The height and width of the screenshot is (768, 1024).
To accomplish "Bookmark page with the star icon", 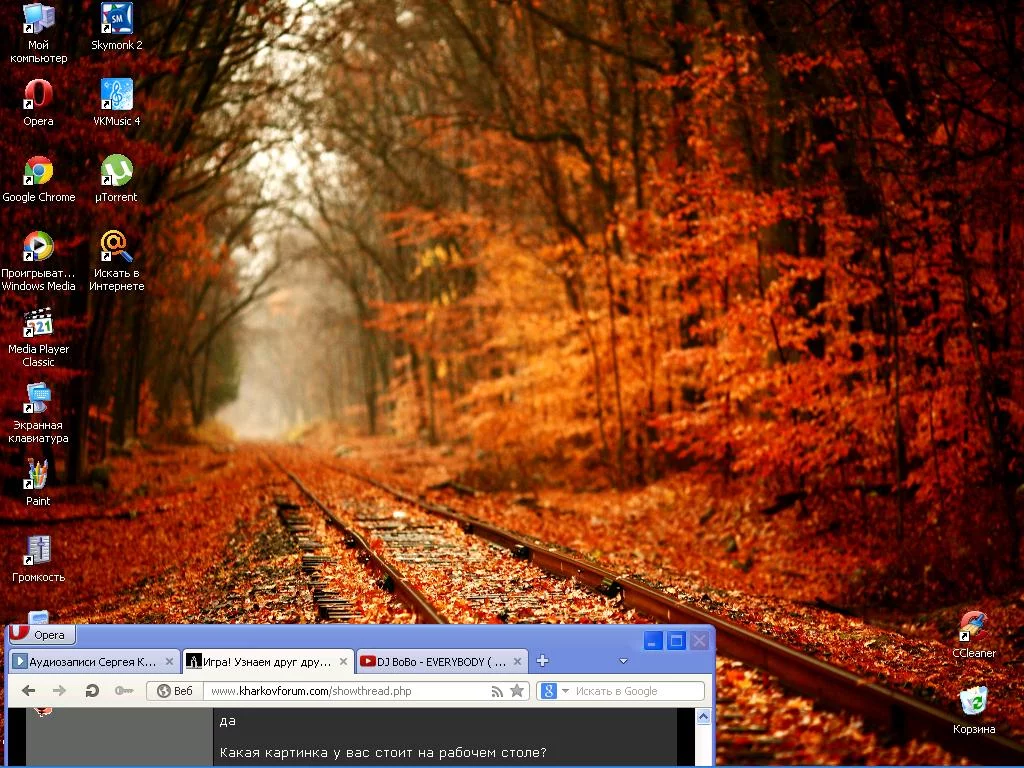I will point(517,690).
